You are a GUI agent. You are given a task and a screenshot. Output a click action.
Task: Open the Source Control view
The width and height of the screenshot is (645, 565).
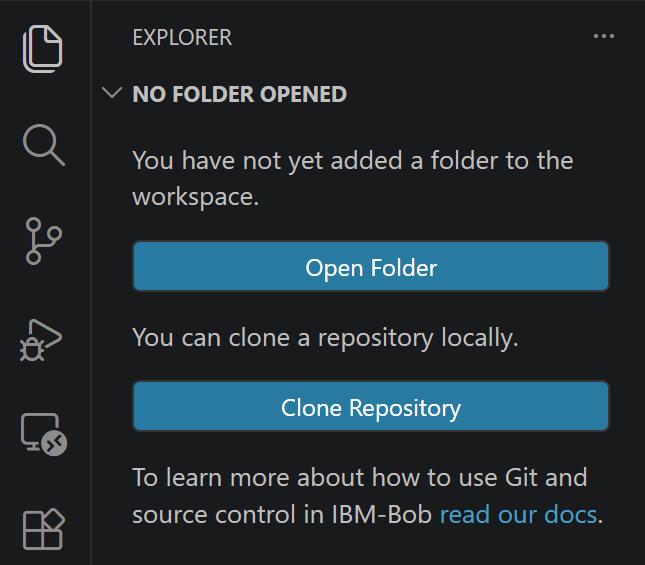pyautogui.click(x=43, y=241)
